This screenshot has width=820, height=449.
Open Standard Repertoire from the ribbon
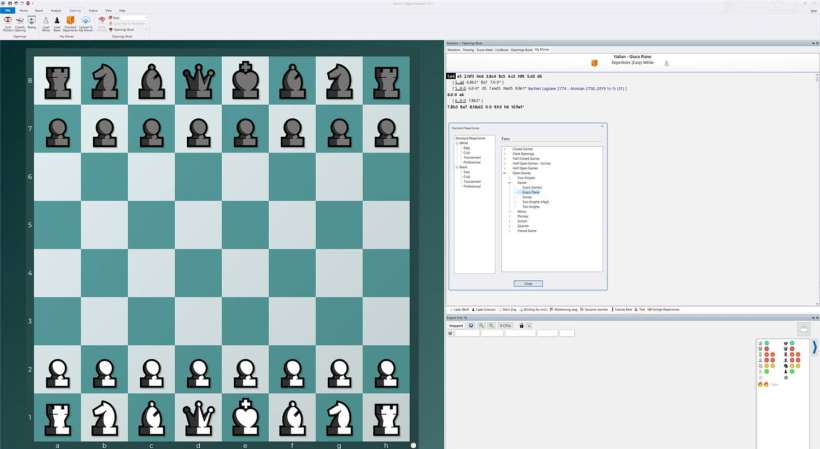[70, 22]
